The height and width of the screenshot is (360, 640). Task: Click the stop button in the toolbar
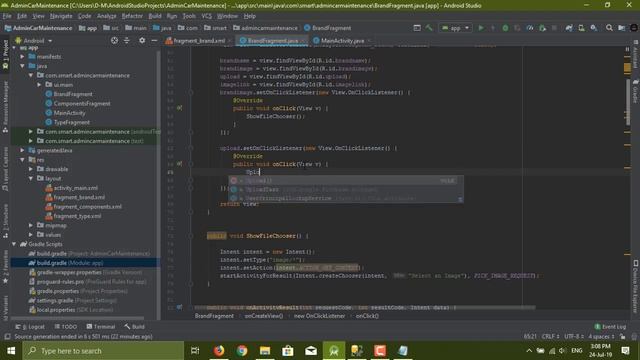click(554, 28)
